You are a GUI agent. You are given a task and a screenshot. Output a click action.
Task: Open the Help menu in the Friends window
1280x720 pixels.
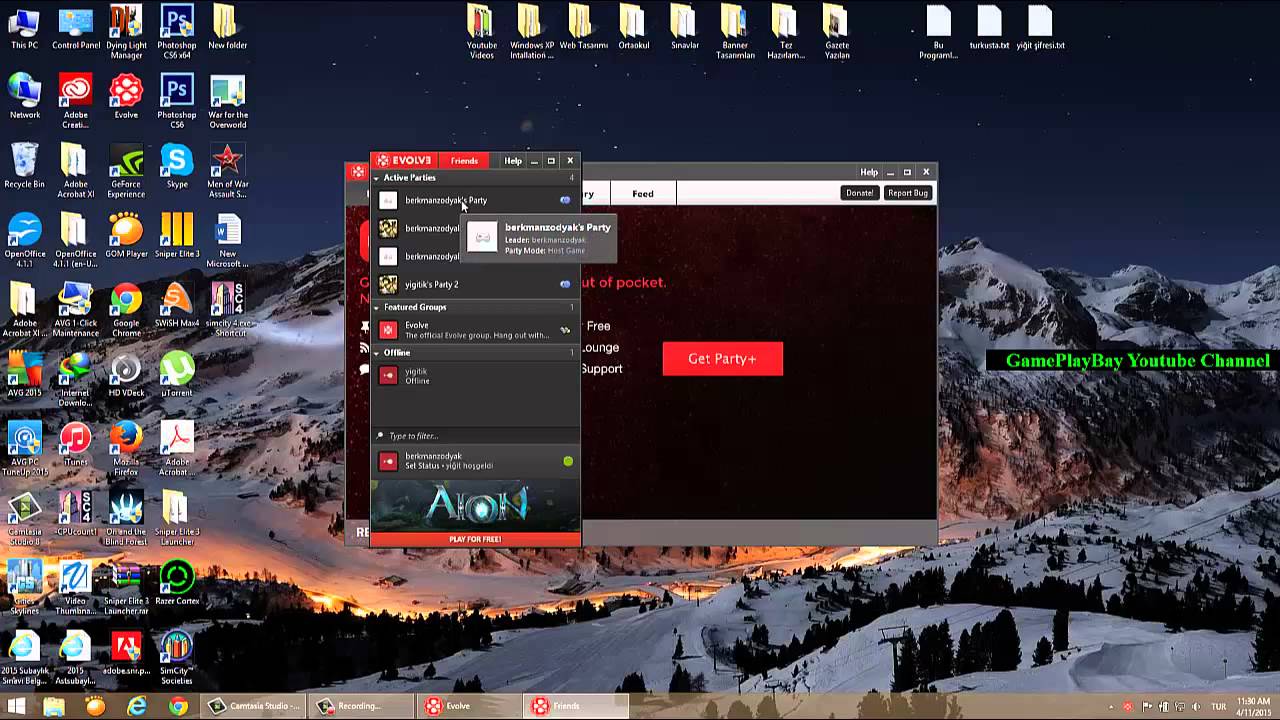(513, 161)
